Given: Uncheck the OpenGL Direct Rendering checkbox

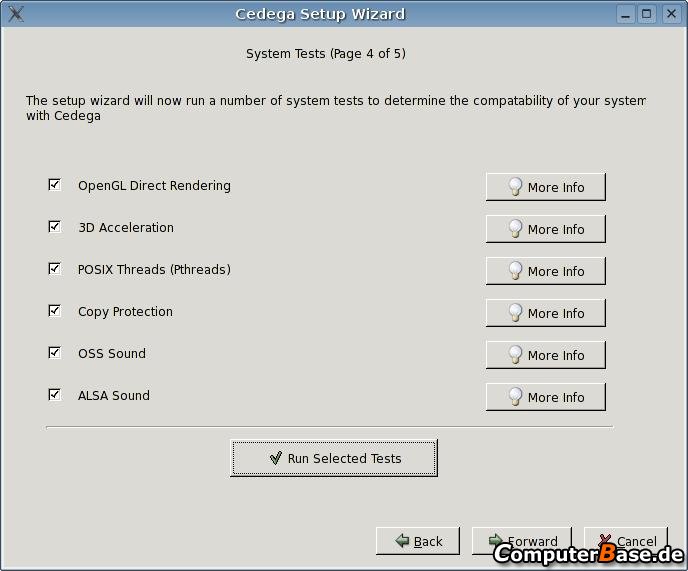Looking at the screenshot, I should [54, 185].
